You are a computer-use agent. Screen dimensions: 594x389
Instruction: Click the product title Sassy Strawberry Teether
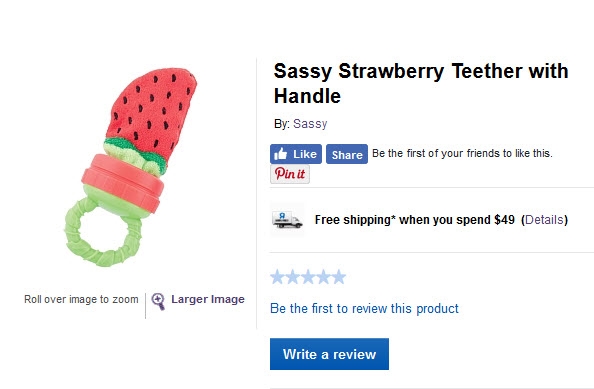tap(421, 83)
